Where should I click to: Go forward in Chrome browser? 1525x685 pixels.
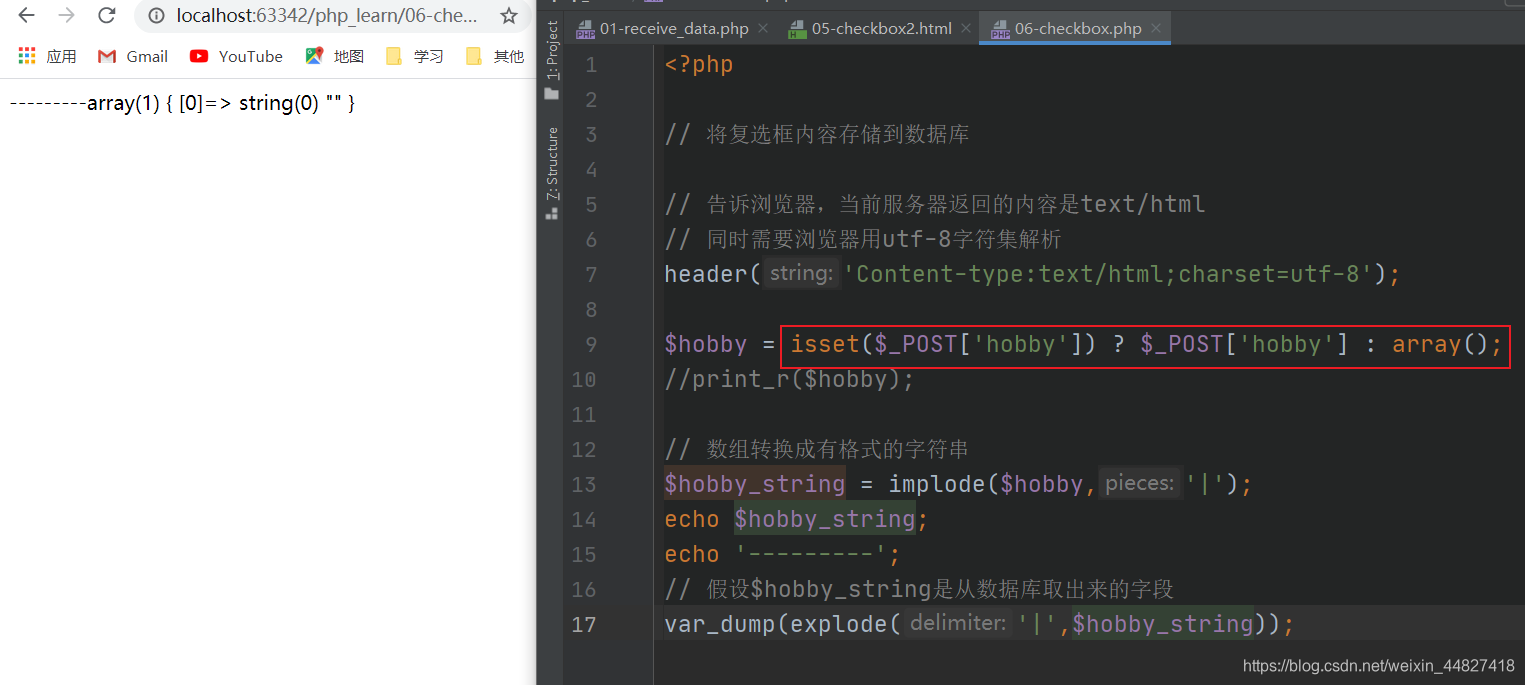[x=66, y=16]
